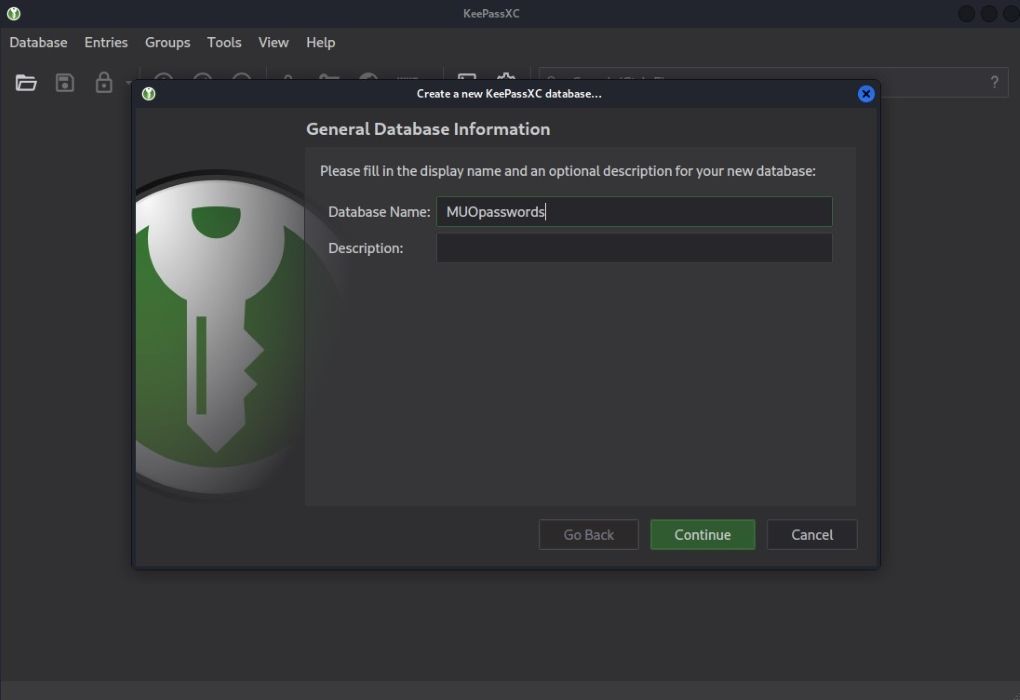Open the Groups menu
Image resolution: width=1020 pixels, height=700 pixels.
pyautogui.click(x=168, y=42)
